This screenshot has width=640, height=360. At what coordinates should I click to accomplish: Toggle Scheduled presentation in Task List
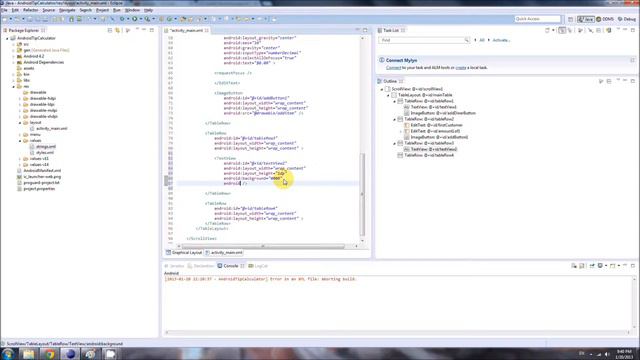(x=570, y=30)
